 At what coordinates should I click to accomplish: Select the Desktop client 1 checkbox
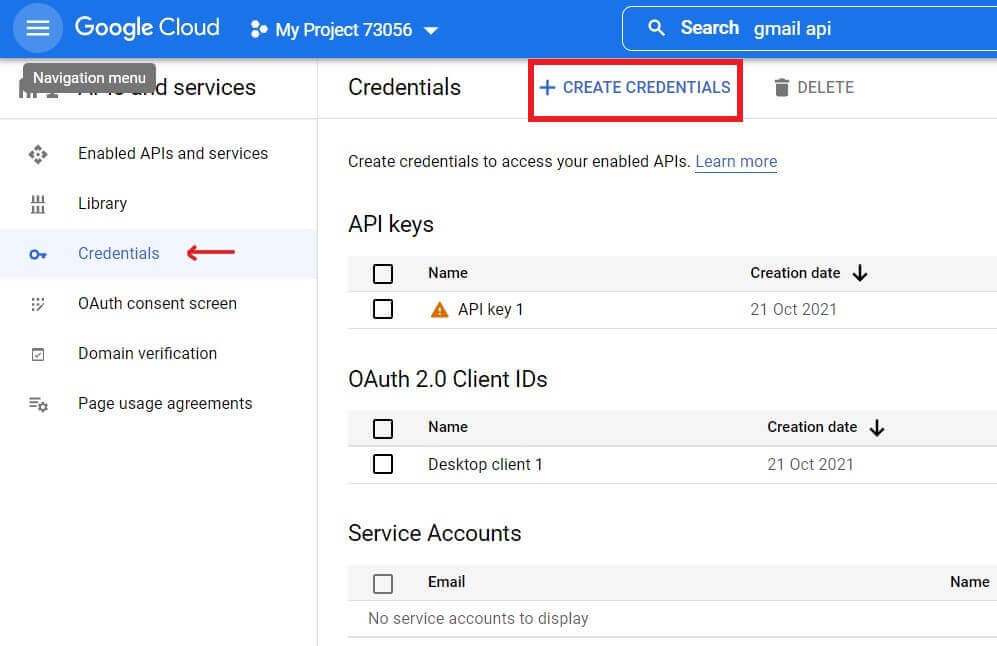[383, 464]
